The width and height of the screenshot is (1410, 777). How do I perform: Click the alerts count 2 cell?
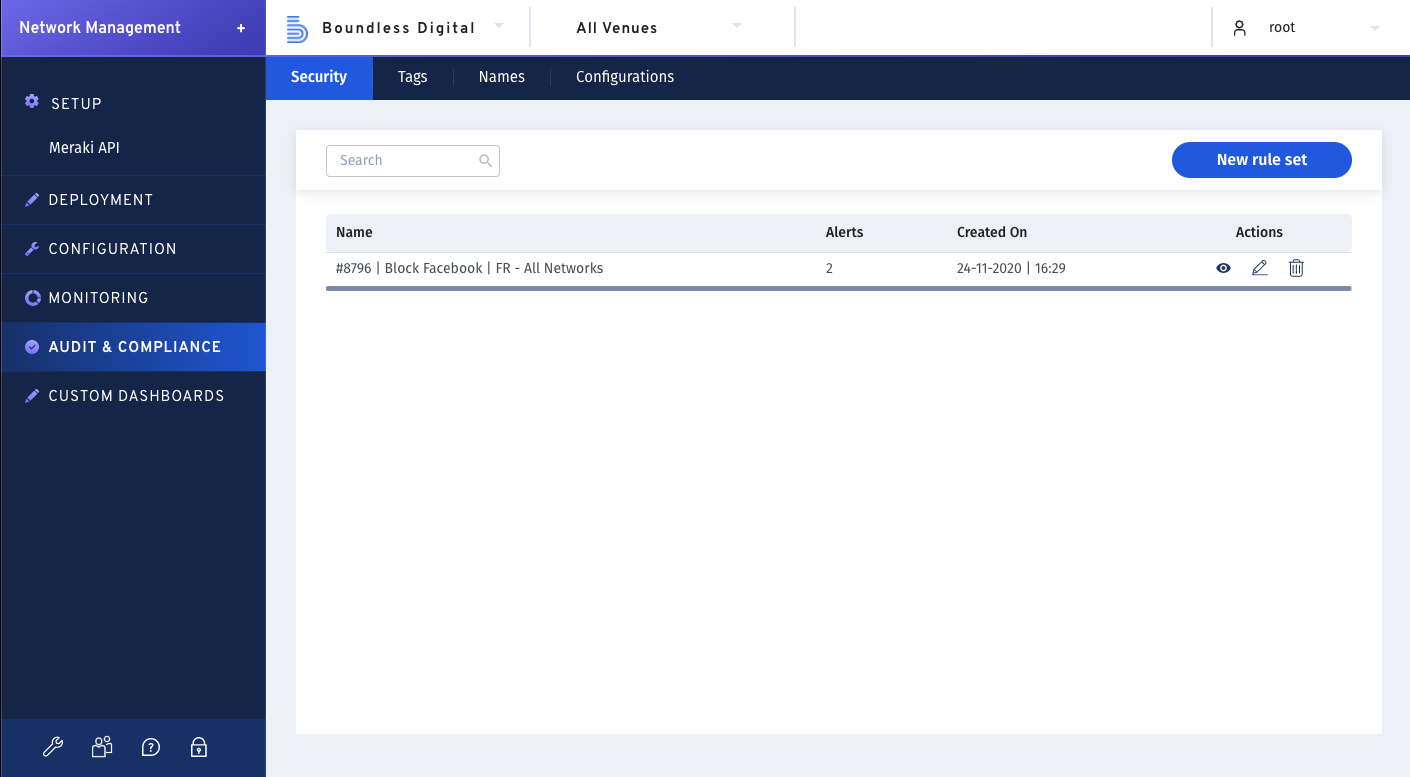tap(829, 268)
